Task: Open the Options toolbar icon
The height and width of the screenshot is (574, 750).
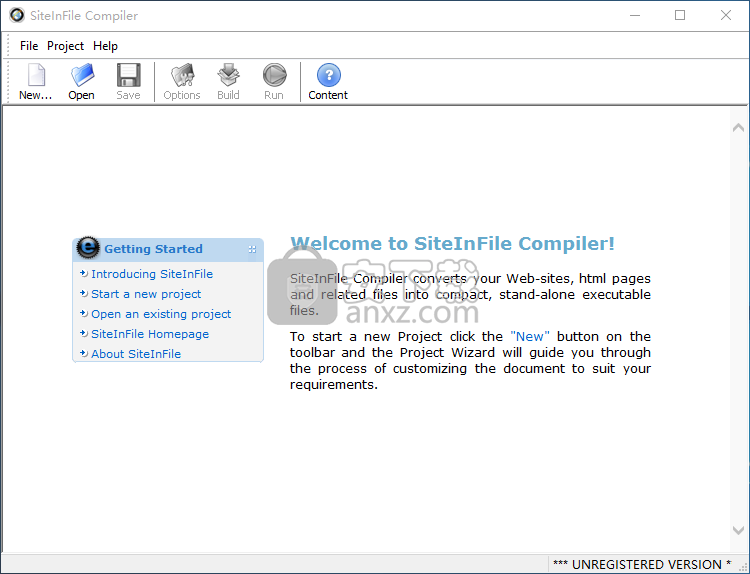Action: [x=182, y=75]
